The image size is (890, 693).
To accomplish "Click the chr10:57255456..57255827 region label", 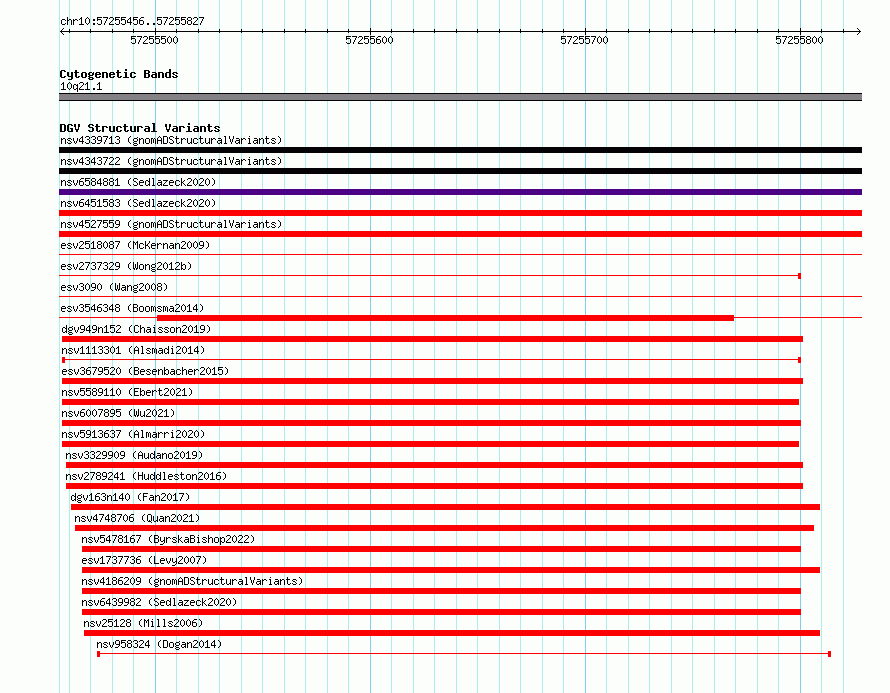I will pos(132,21).
